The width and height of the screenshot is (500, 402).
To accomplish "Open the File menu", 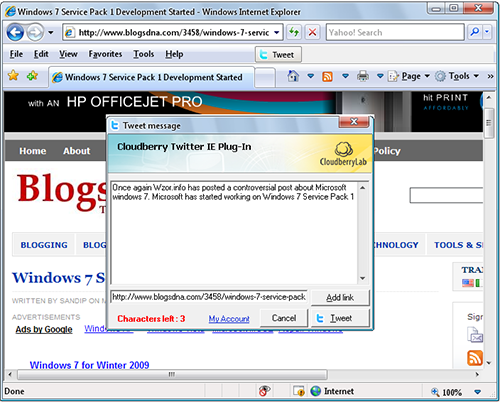I will point(16,54).
